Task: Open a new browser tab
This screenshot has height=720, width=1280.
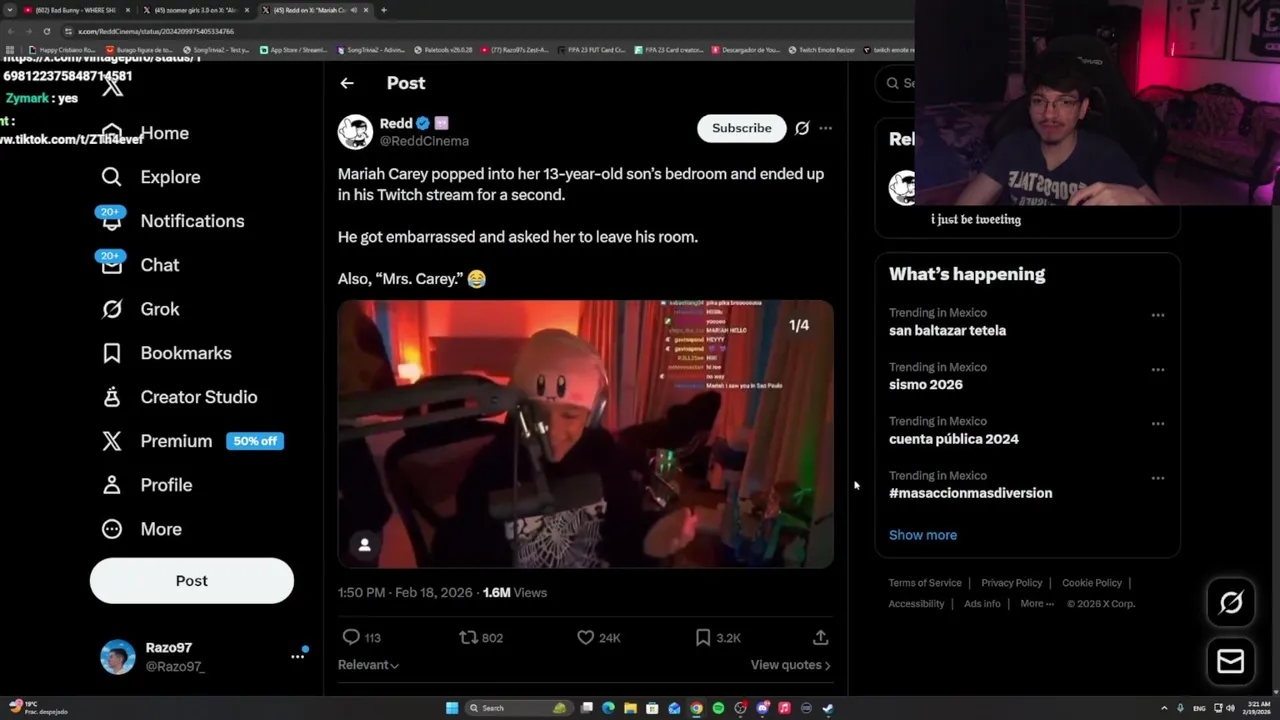Action: 384,10
